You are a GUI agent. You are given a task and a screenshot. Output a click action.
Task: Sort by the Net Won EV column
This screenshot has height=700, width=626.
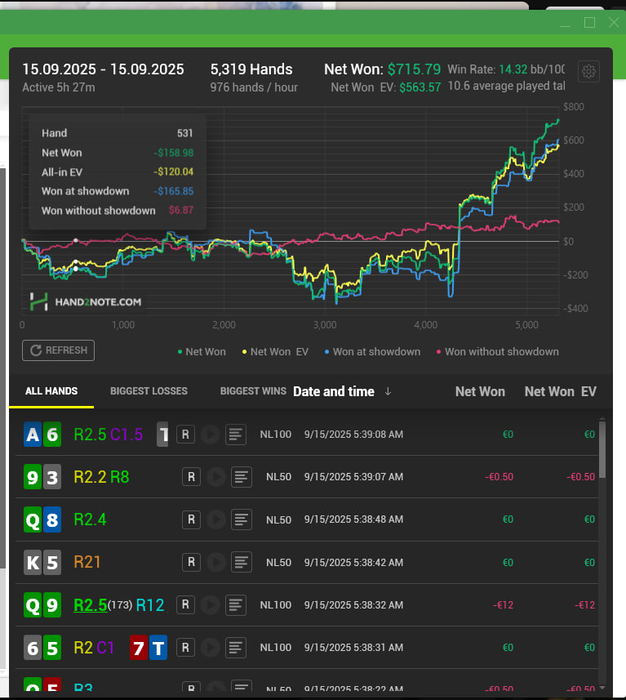560,392
